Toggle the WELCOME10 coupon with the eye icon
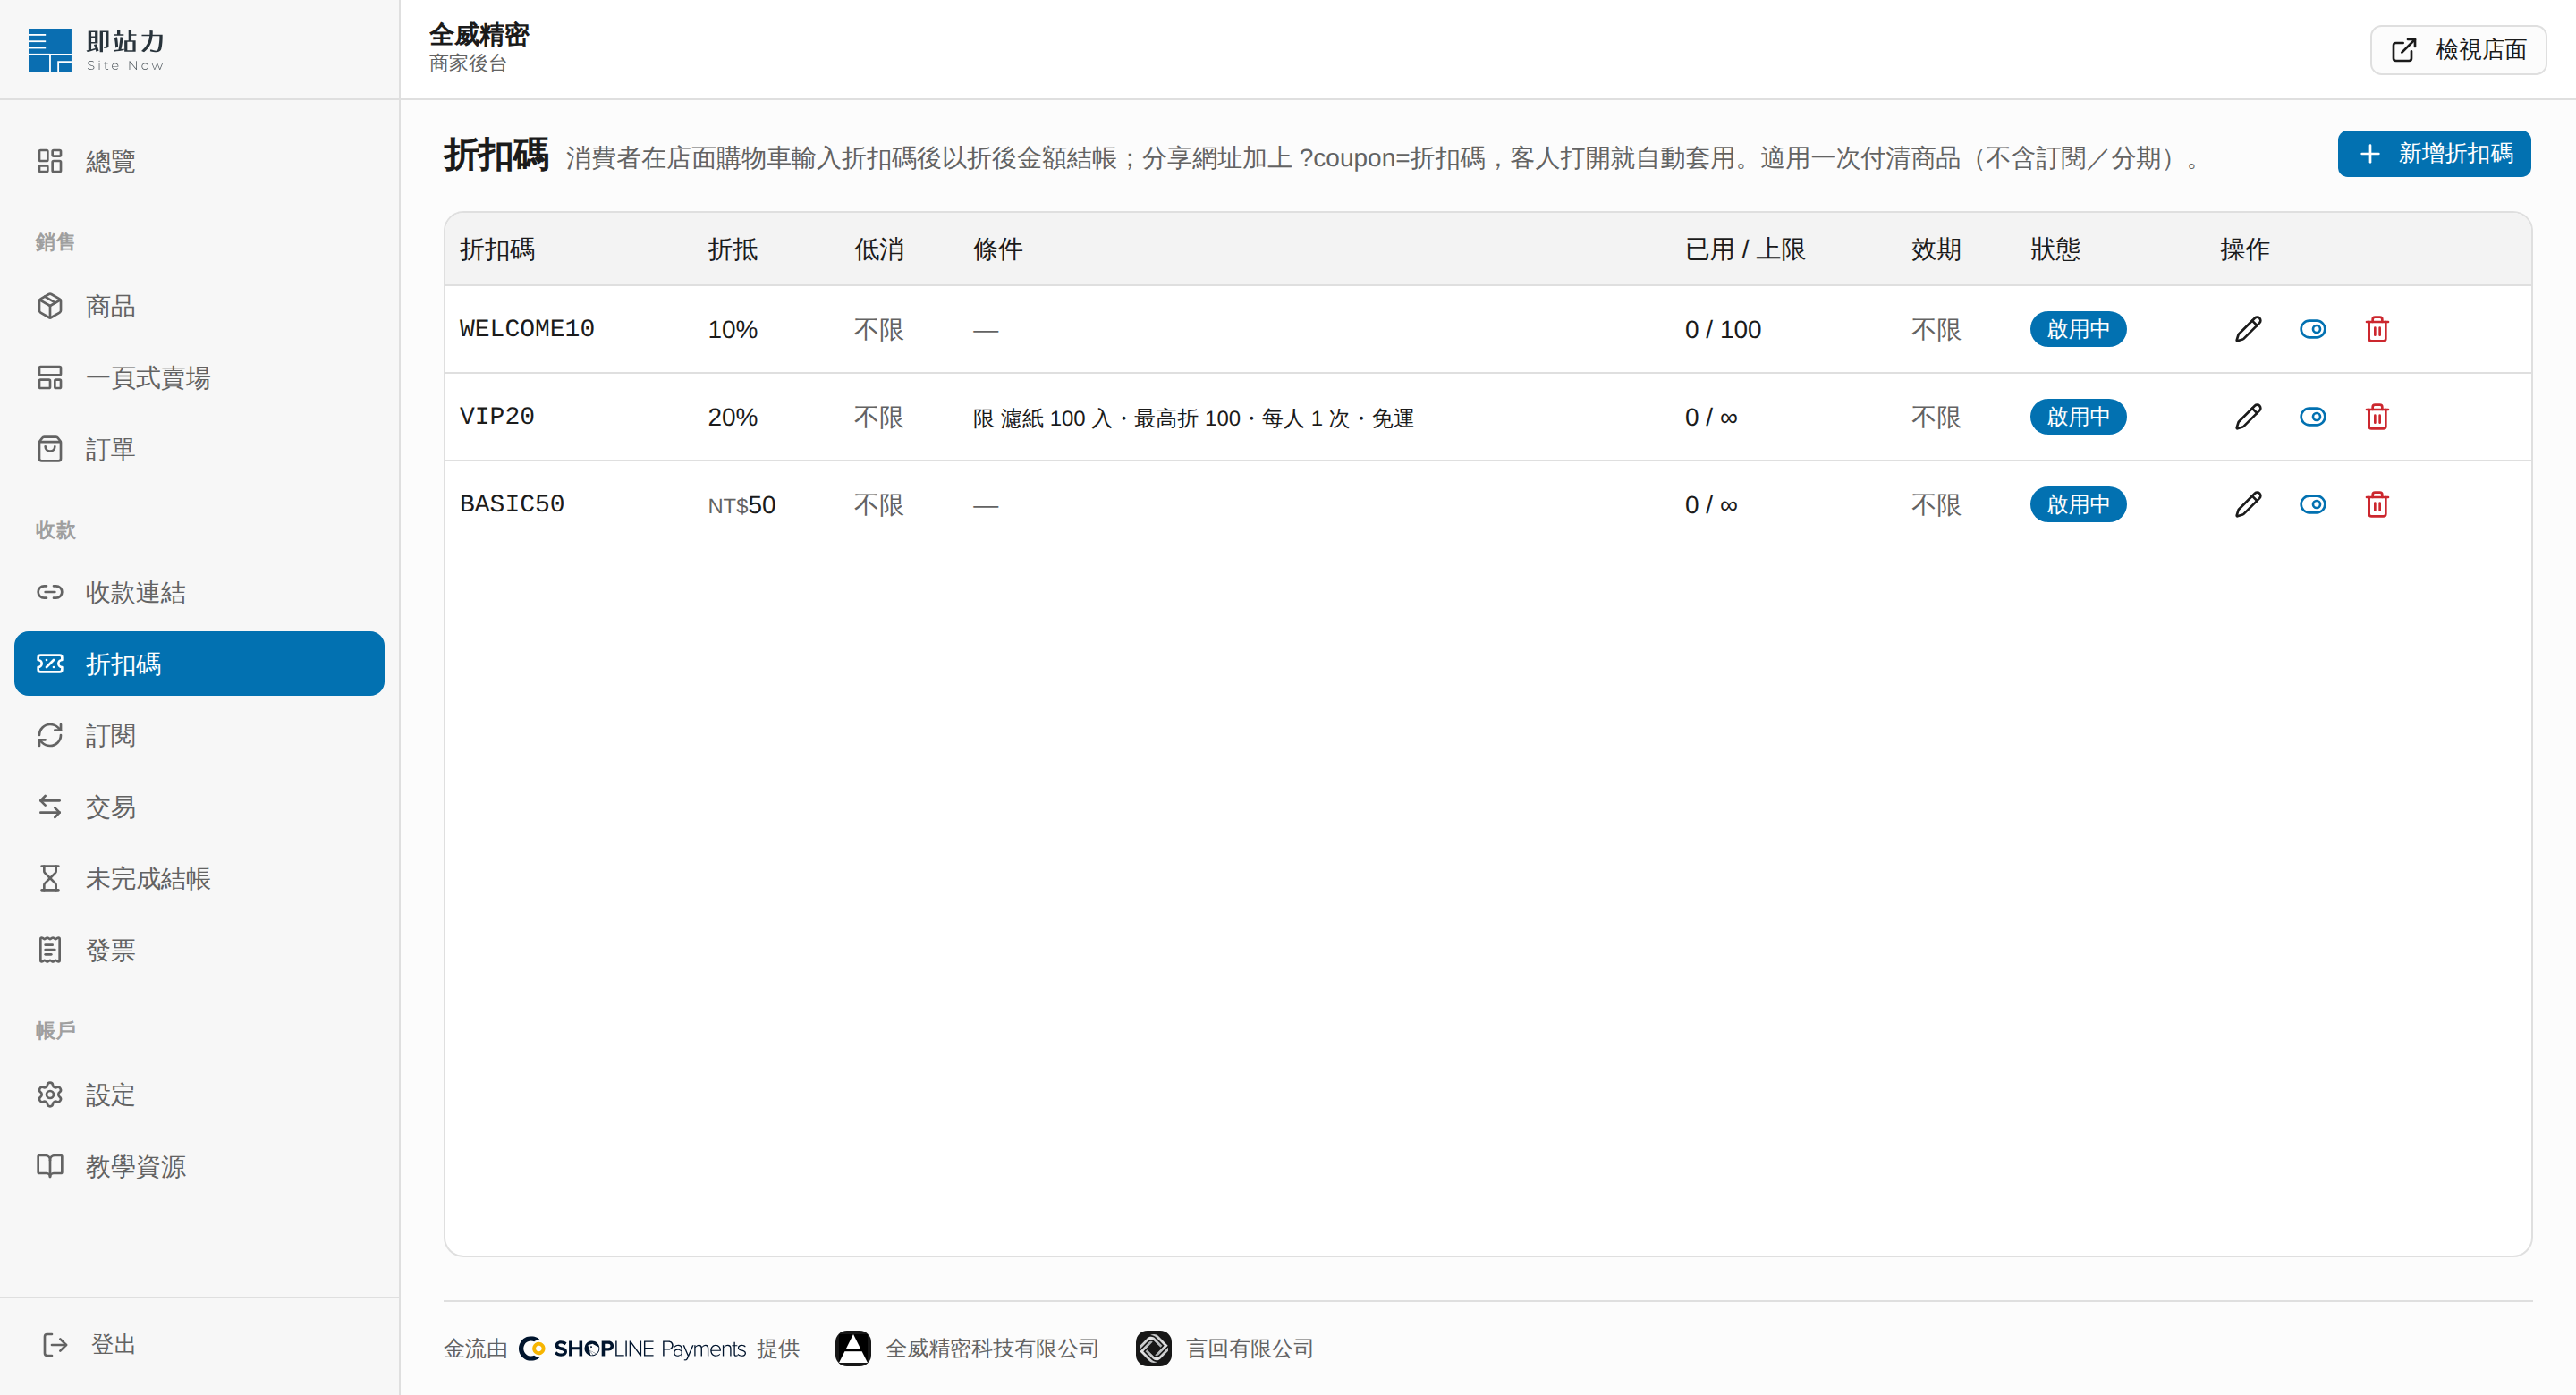The image size is (2576, 1395). point(2313,329)
